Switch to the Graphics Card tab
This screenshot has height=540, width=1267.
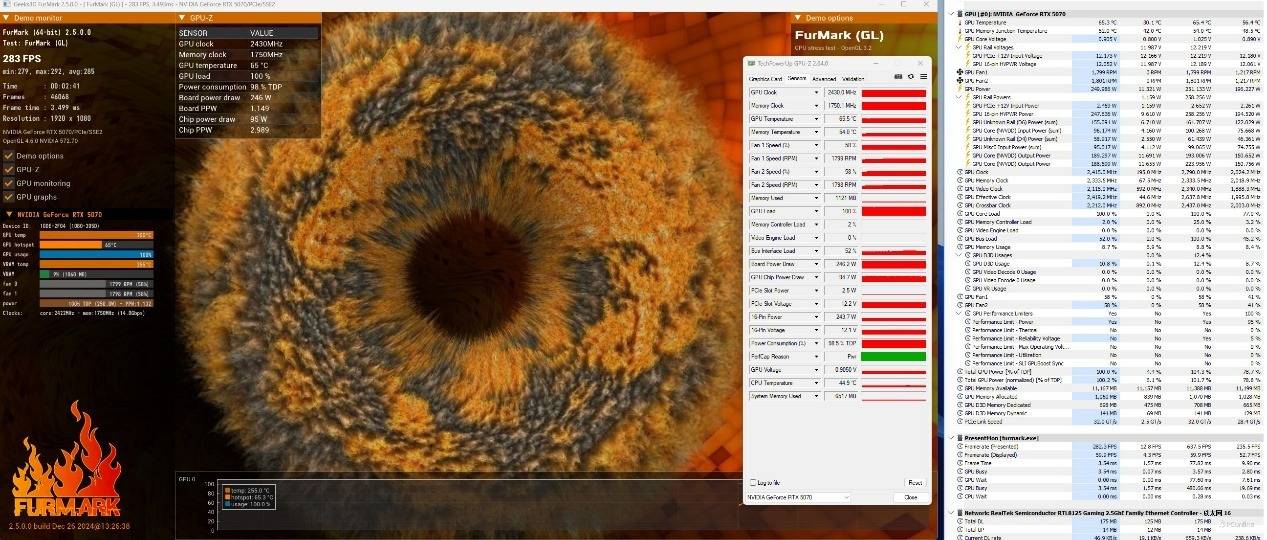(765, 78)
